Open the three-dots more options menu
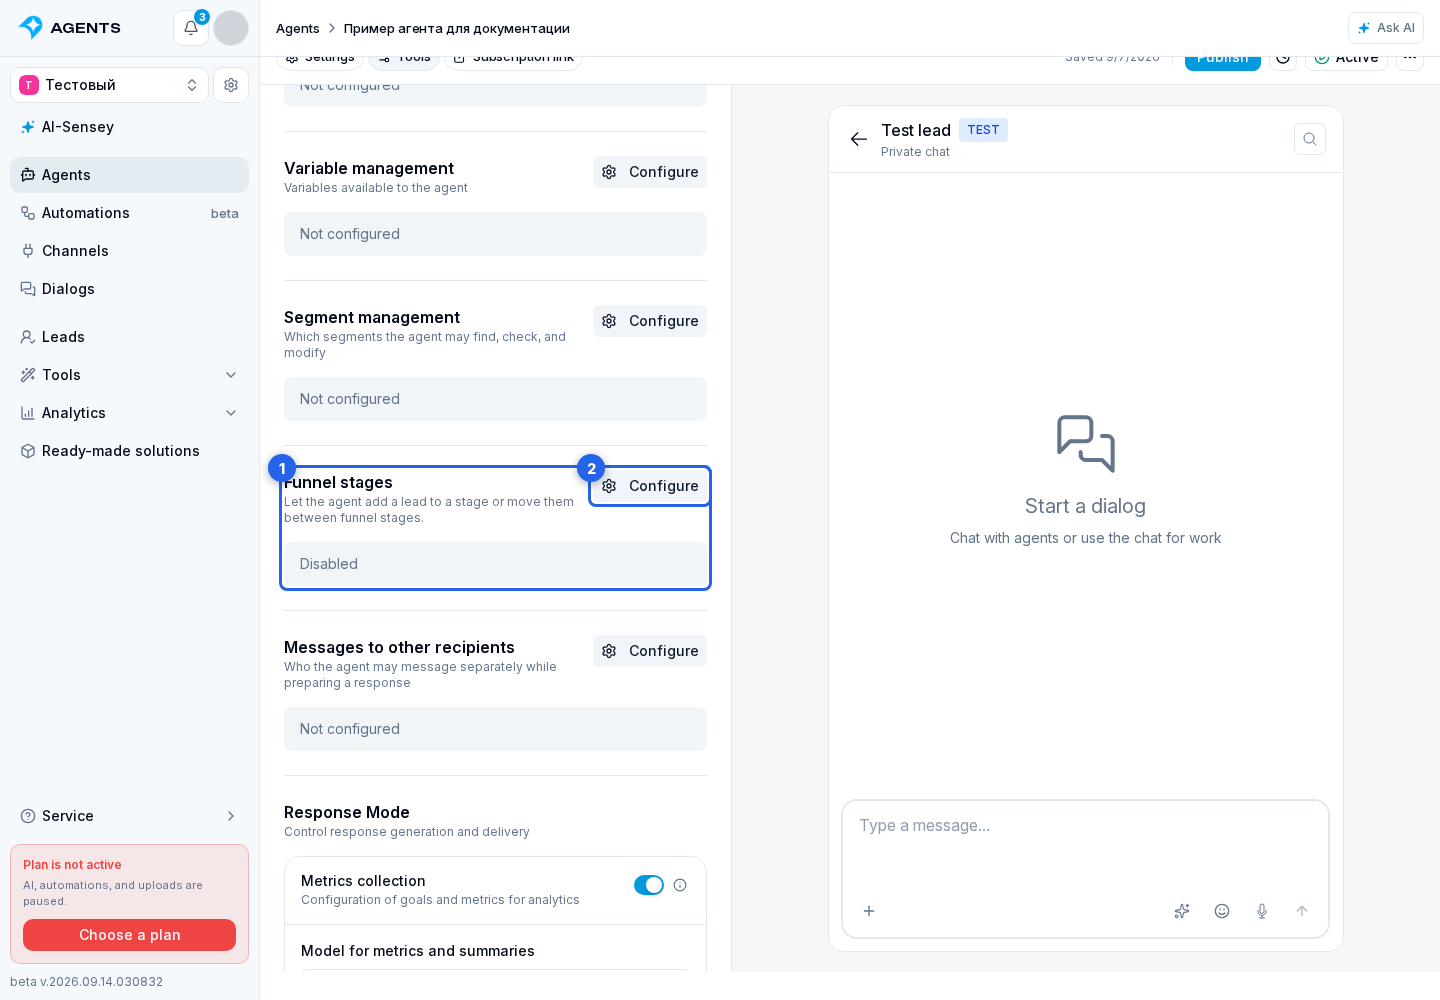This screenshot has width=1440, height=1000. point(1410,60)
